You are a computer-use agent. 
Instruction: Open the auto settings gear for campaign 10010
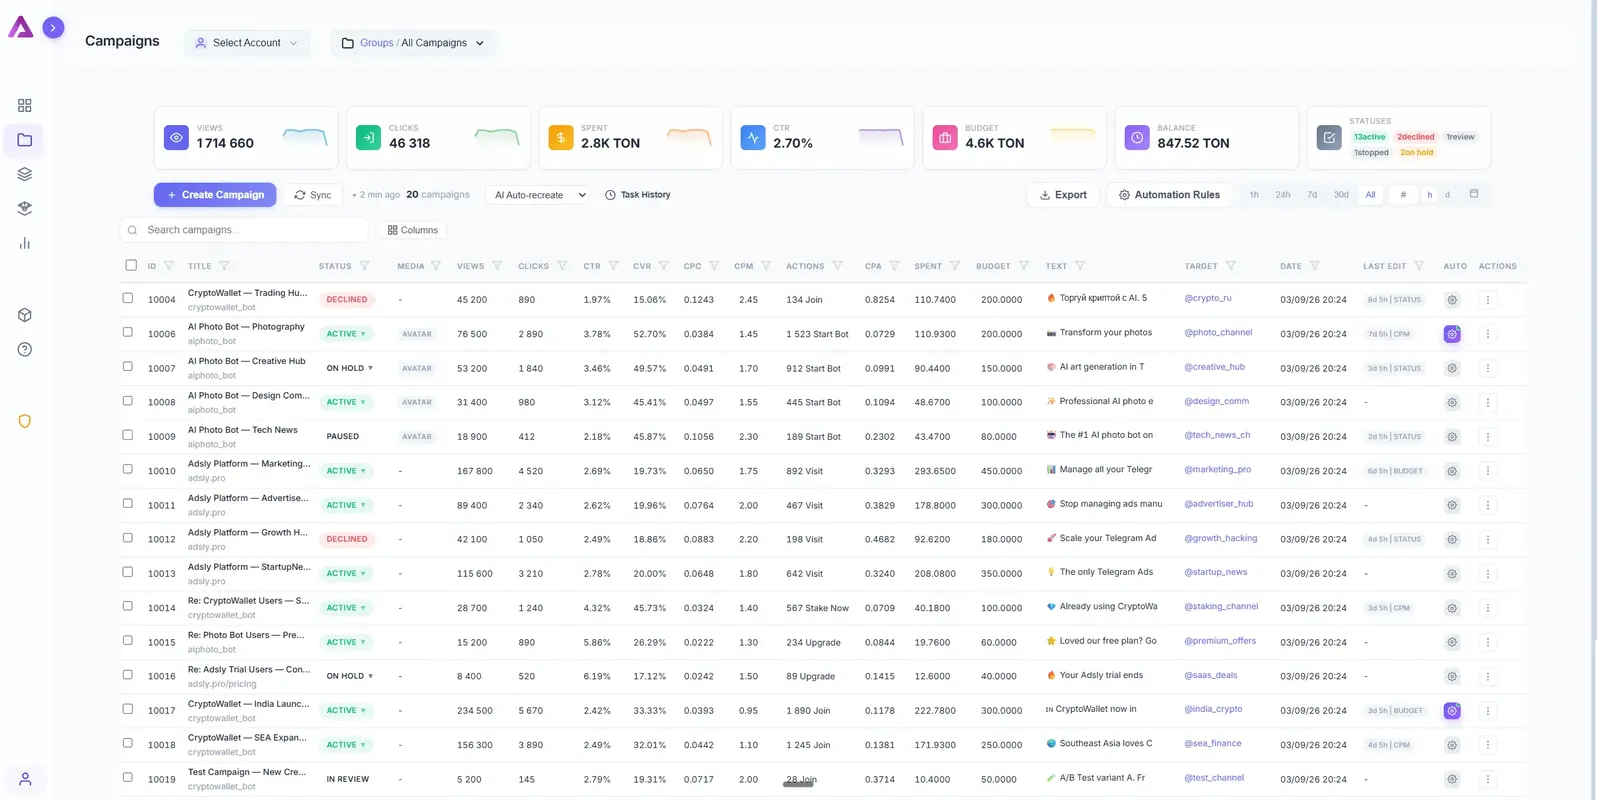pos(1452,471)
